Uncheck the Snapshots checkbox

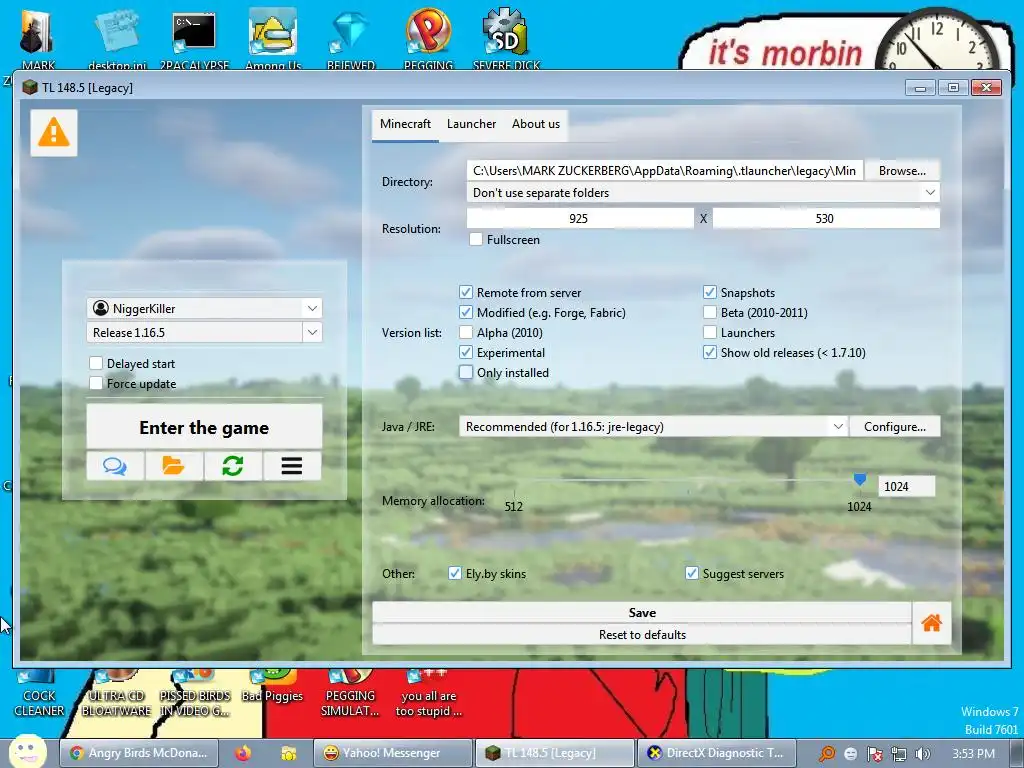pos(710,293)
